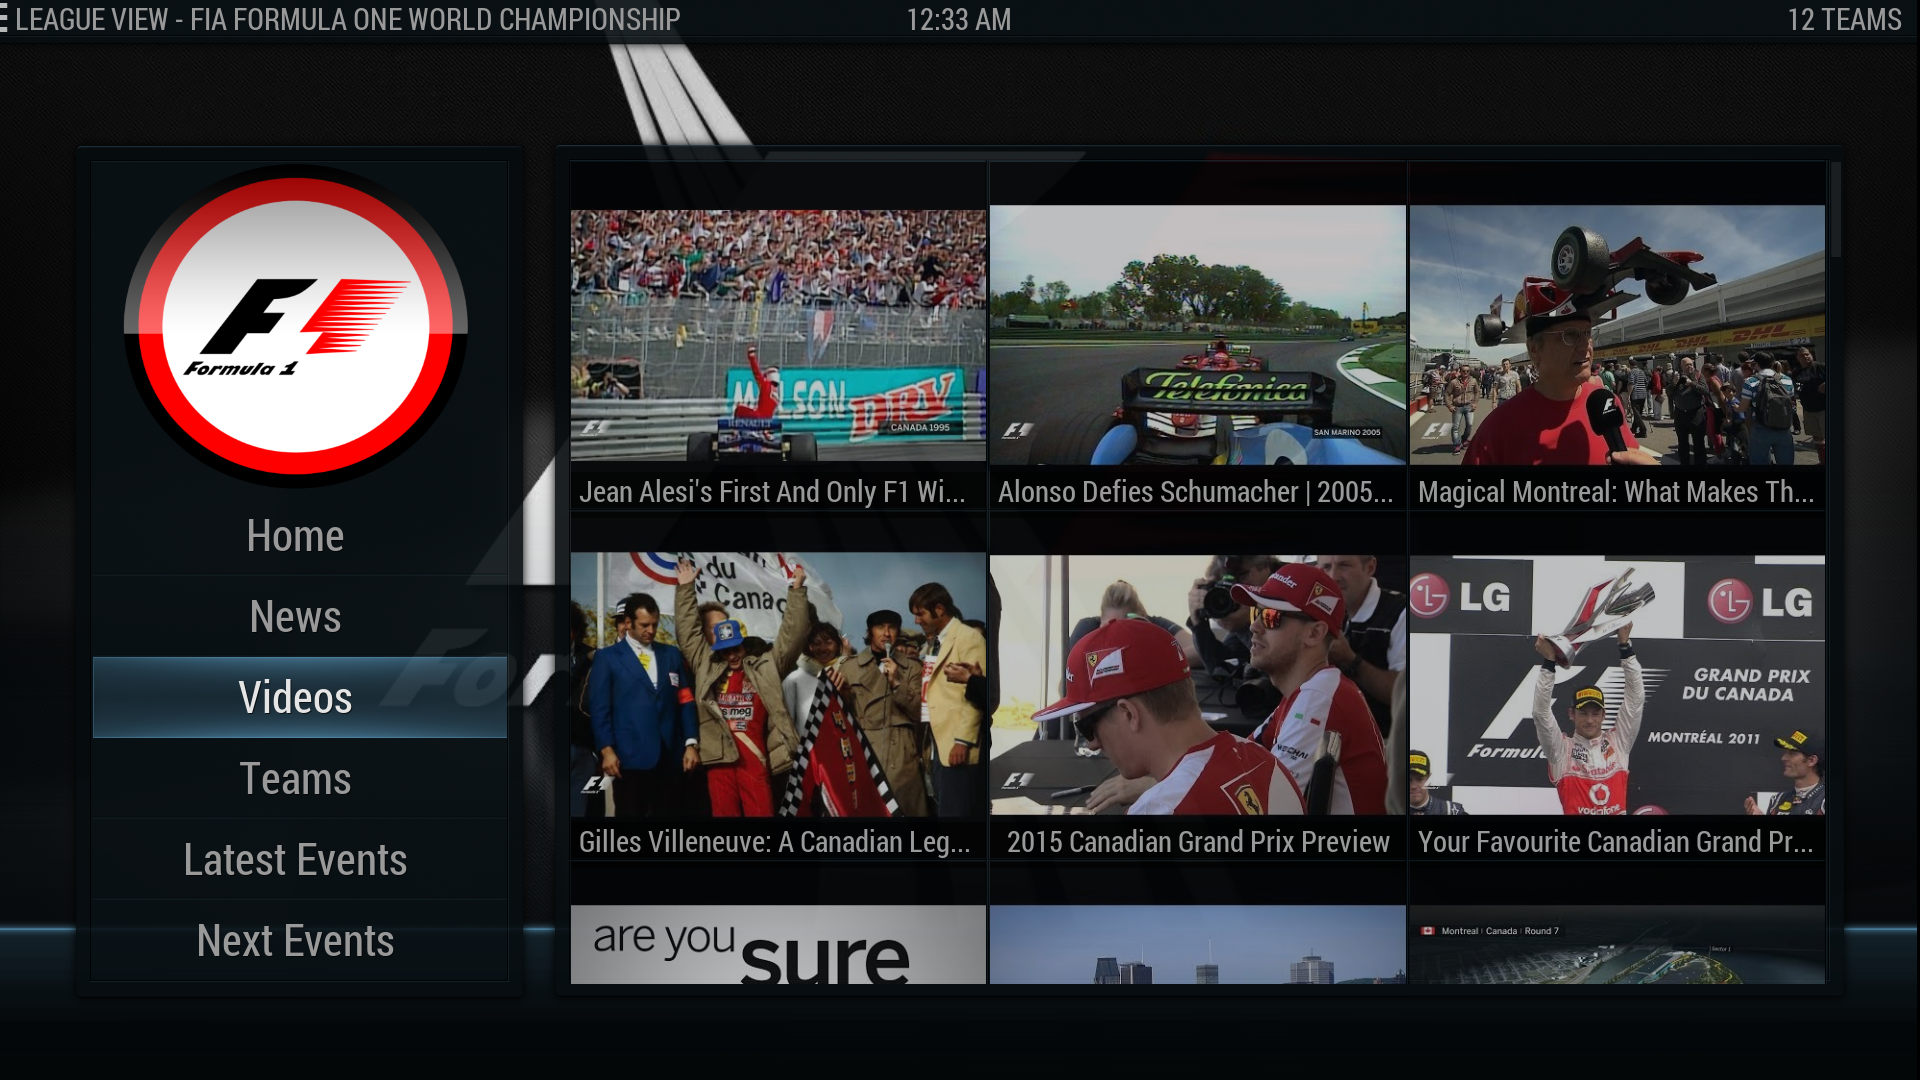Click the 12:33 AM clock

pos(958,19)
